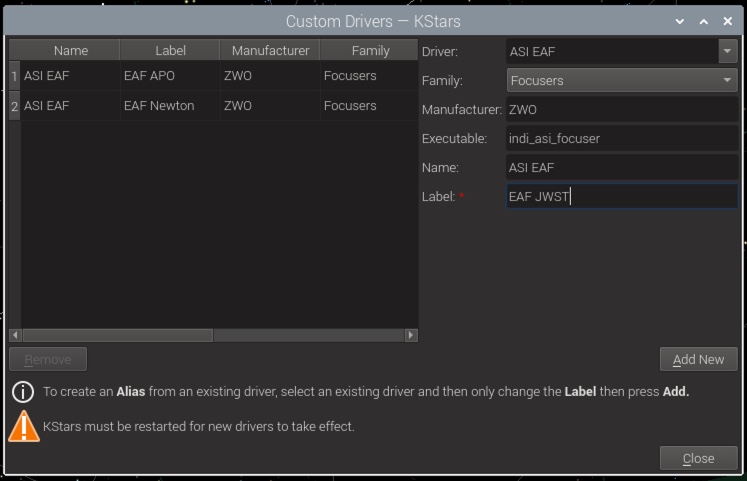Viewport: 747px width, 481px height.
Task: Select row header number 2
Action: 15,106
